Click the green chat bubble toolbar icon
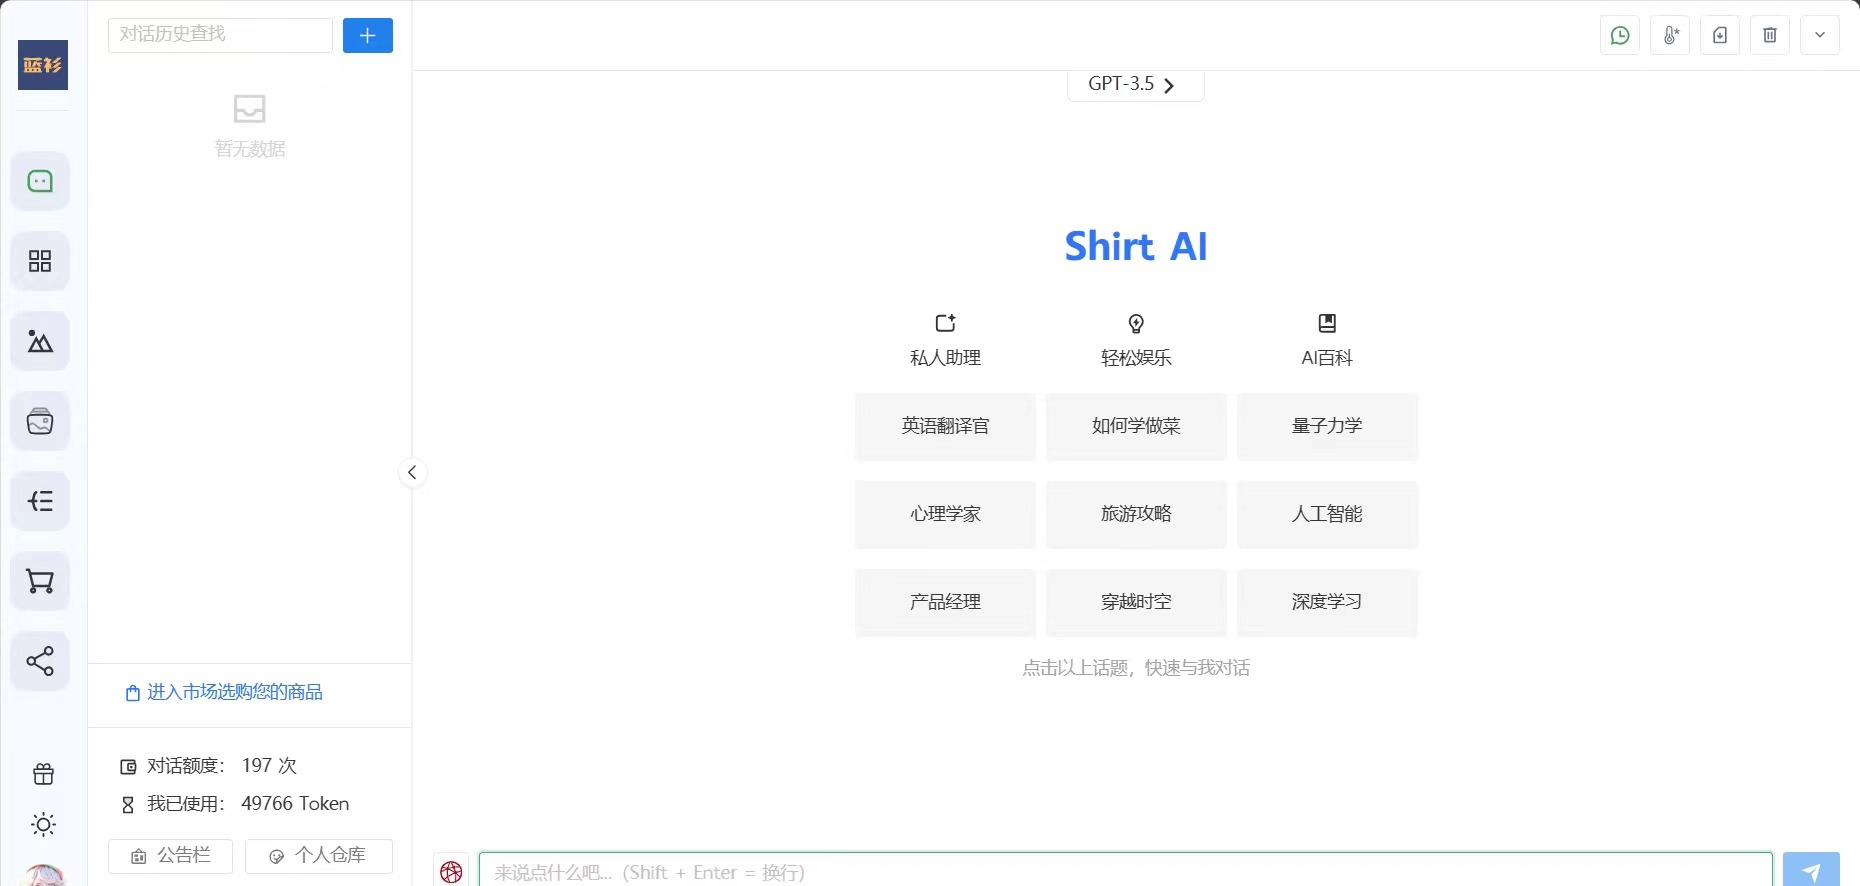The image size is (1860, 886). [1620, 35]
